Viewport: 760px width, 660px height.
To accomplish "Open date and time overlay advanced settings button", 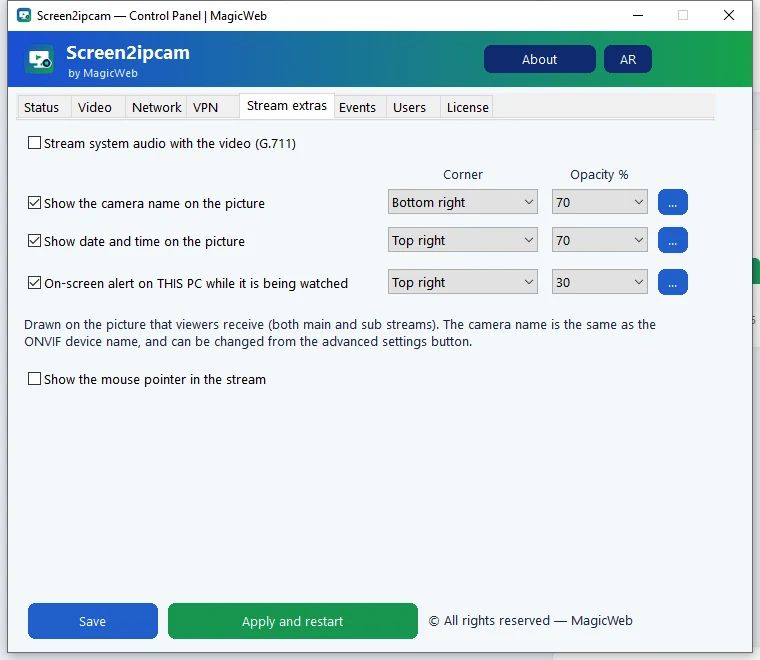I will click(672, 240).
